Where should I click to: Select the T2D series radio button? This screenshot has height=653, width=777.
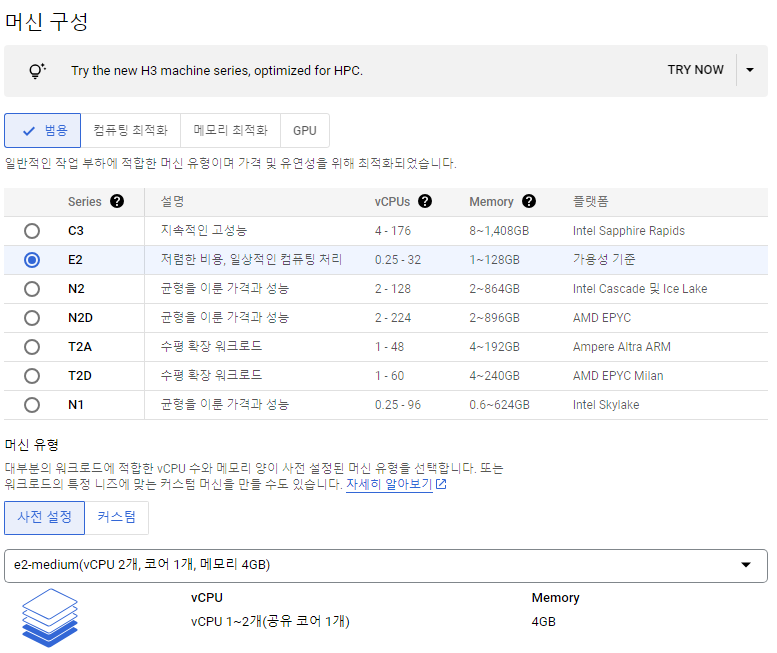(x=32, y=376)
